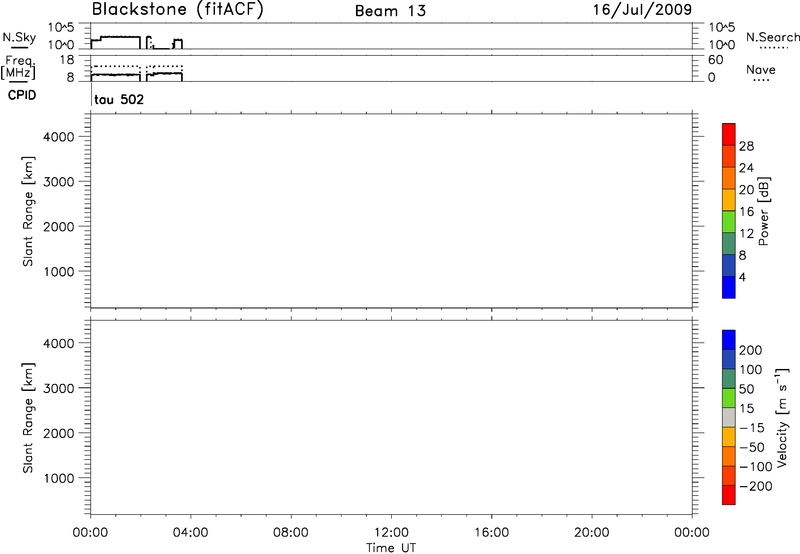Click the CPID row label

point(22,95)
